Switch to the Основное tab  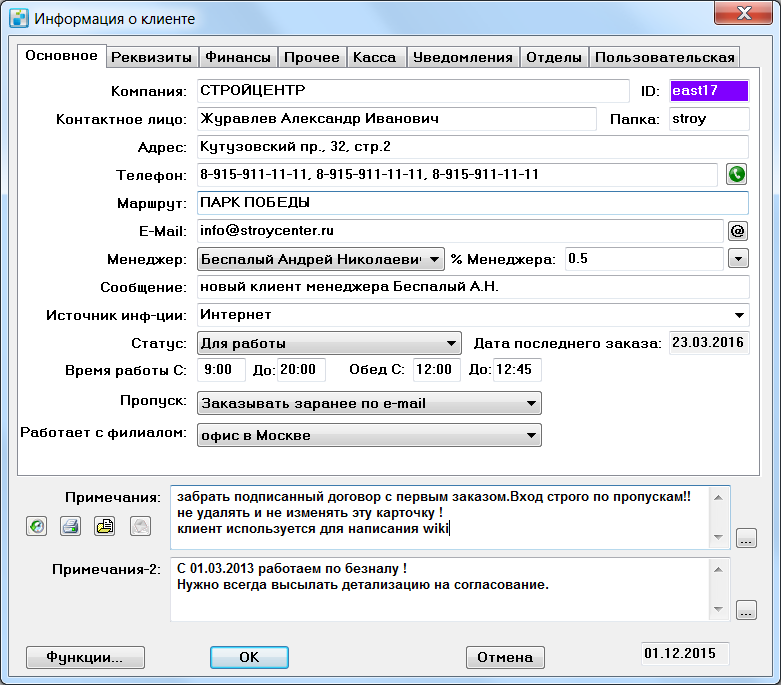pyautogui.click(x=62, y=56)
